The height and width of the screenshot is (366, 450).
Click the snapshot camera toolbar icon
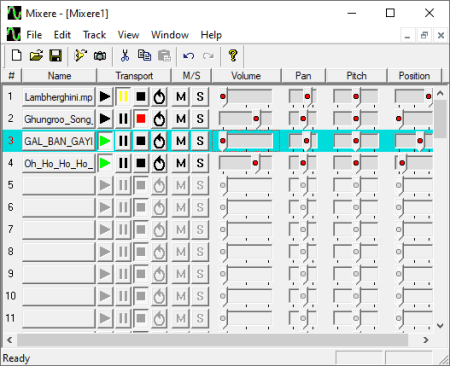click(100, 55)
